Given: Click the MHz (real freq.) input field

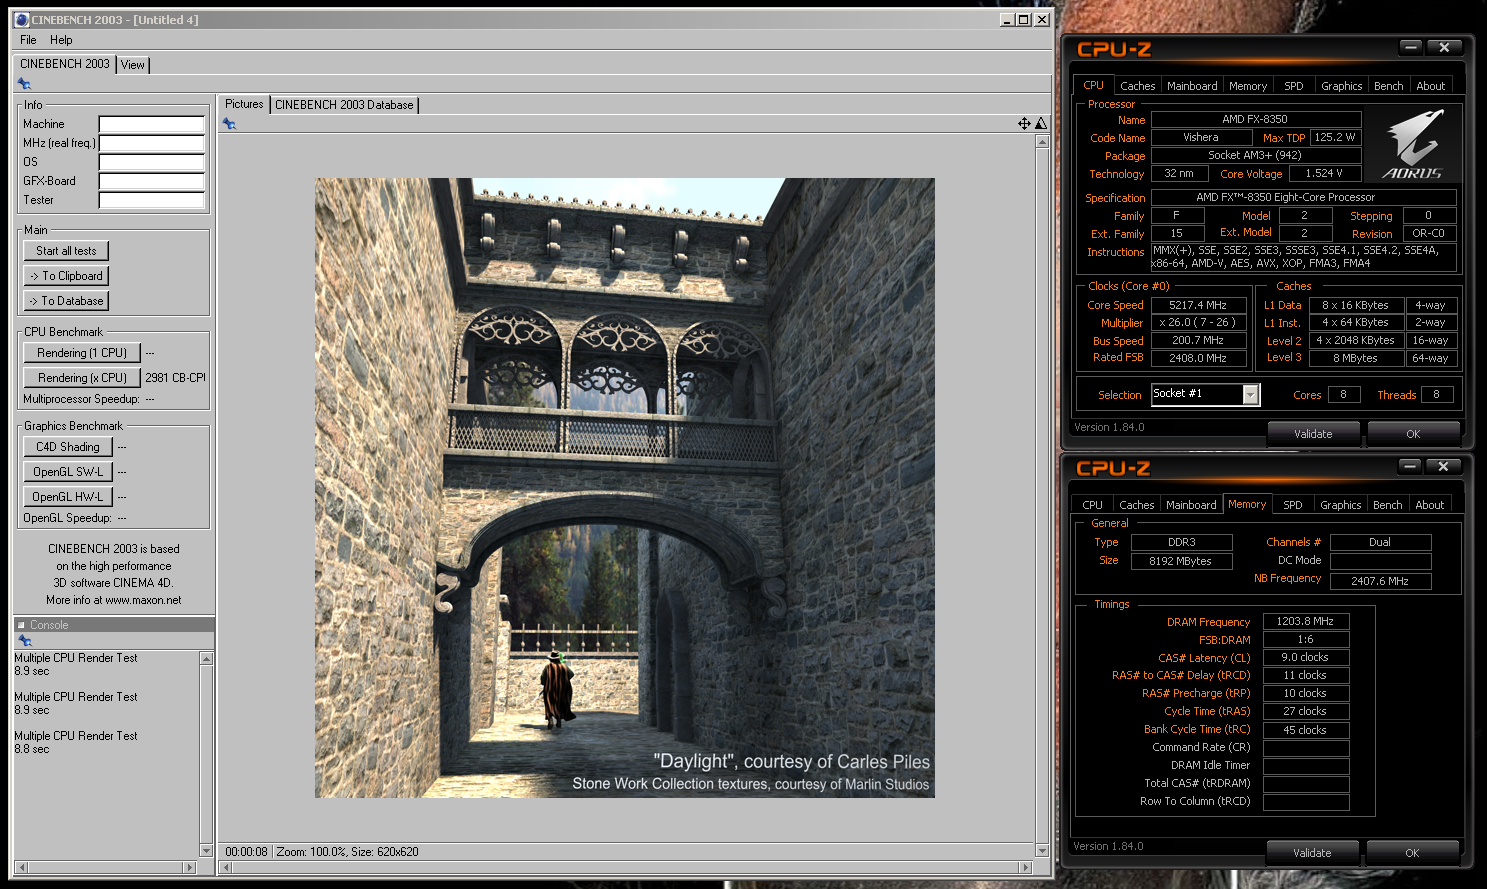Looking at the screenshot, I should [152, 143].
